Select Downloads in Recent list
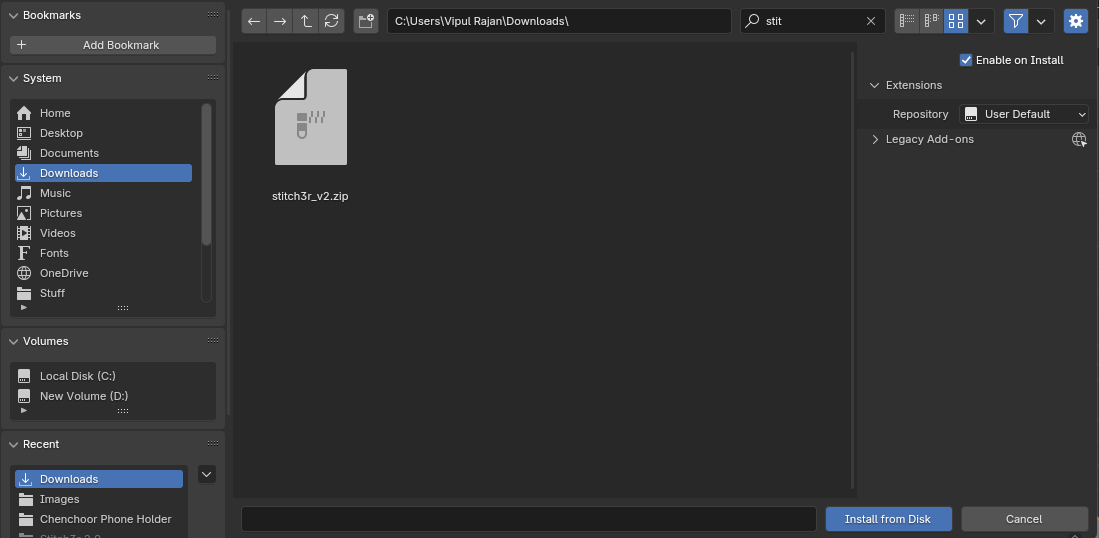 pos(99,479)
